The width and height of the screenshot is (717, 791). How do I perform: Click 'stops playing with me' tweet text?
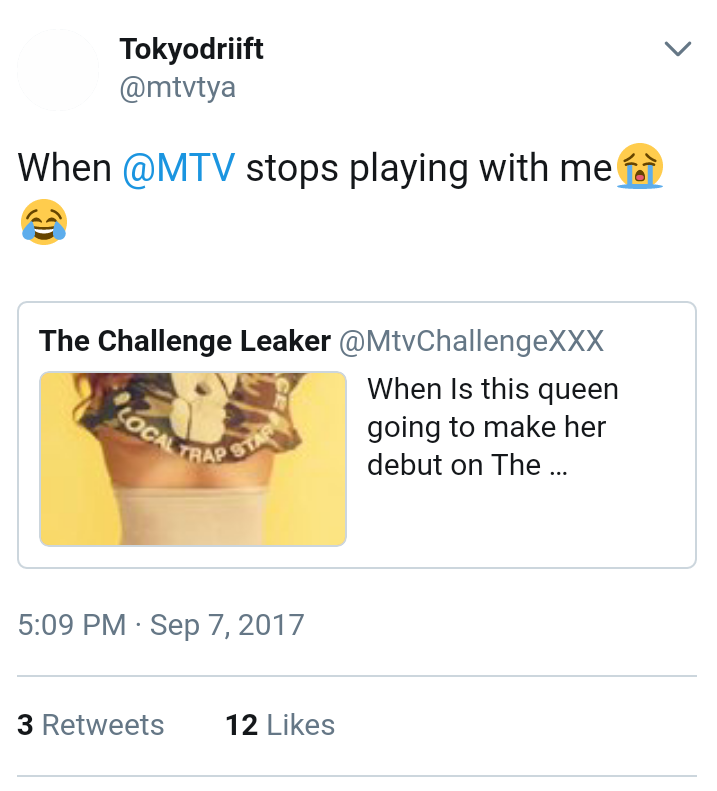tap(429, 169)
